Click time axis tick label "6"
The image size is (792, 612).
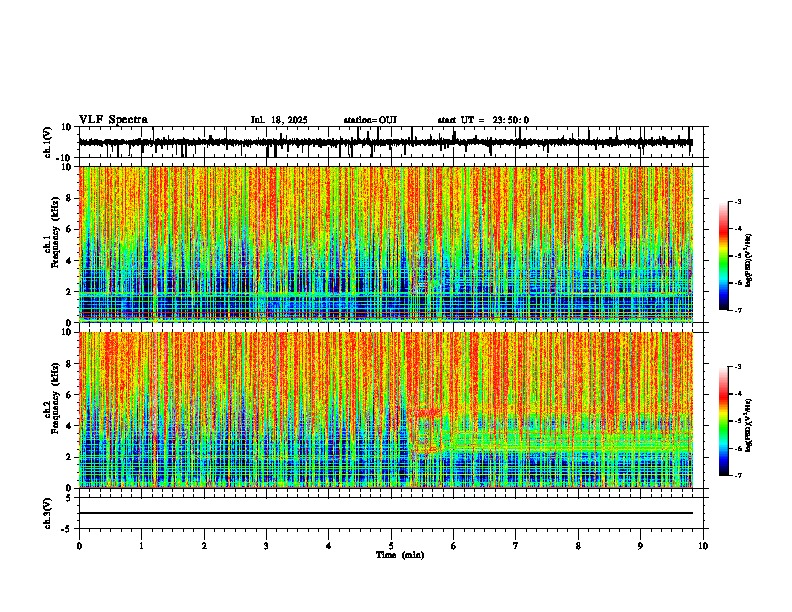coord(454,546)
